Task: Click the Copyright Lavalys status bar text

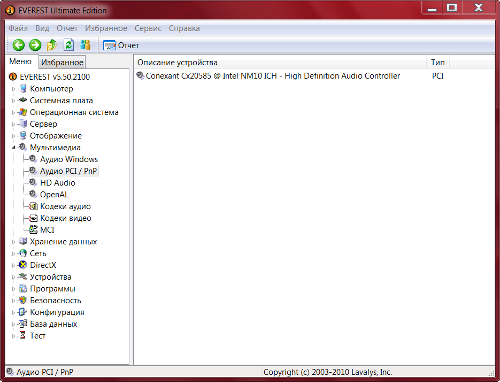Action: [328, 372]
